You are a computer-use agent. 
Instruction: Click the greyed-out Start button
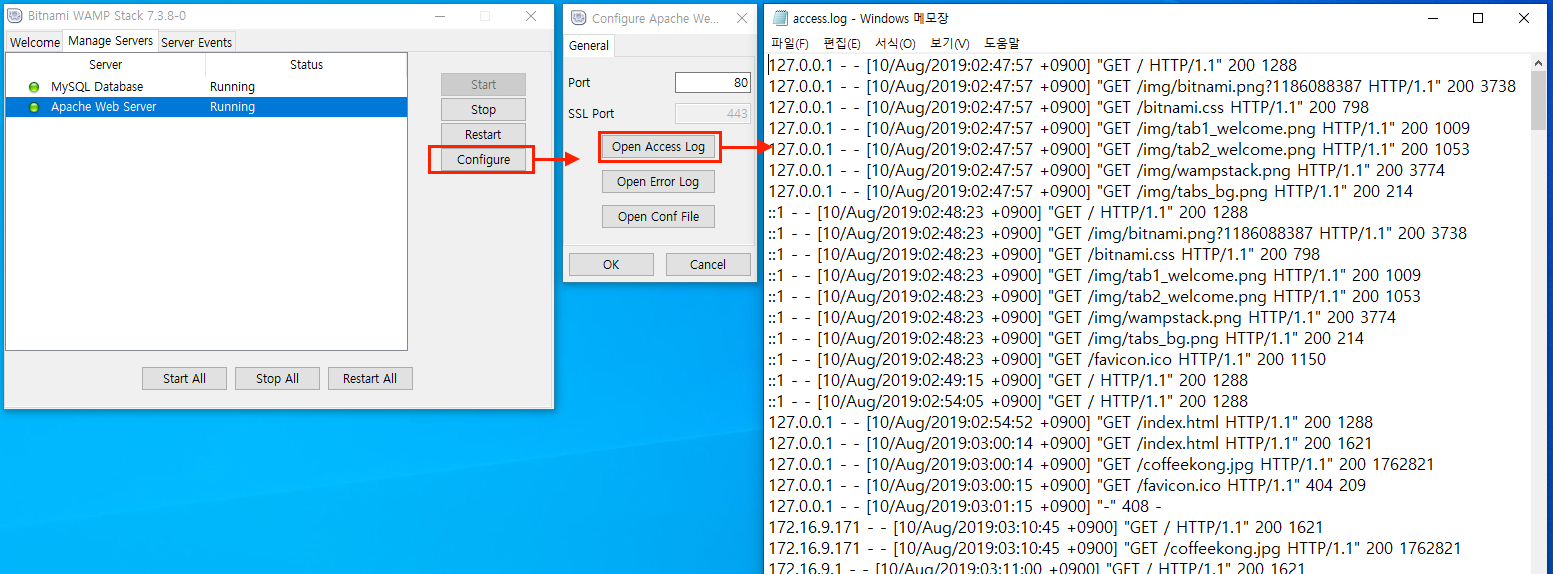pyautogui.click(x=483, y=85)
